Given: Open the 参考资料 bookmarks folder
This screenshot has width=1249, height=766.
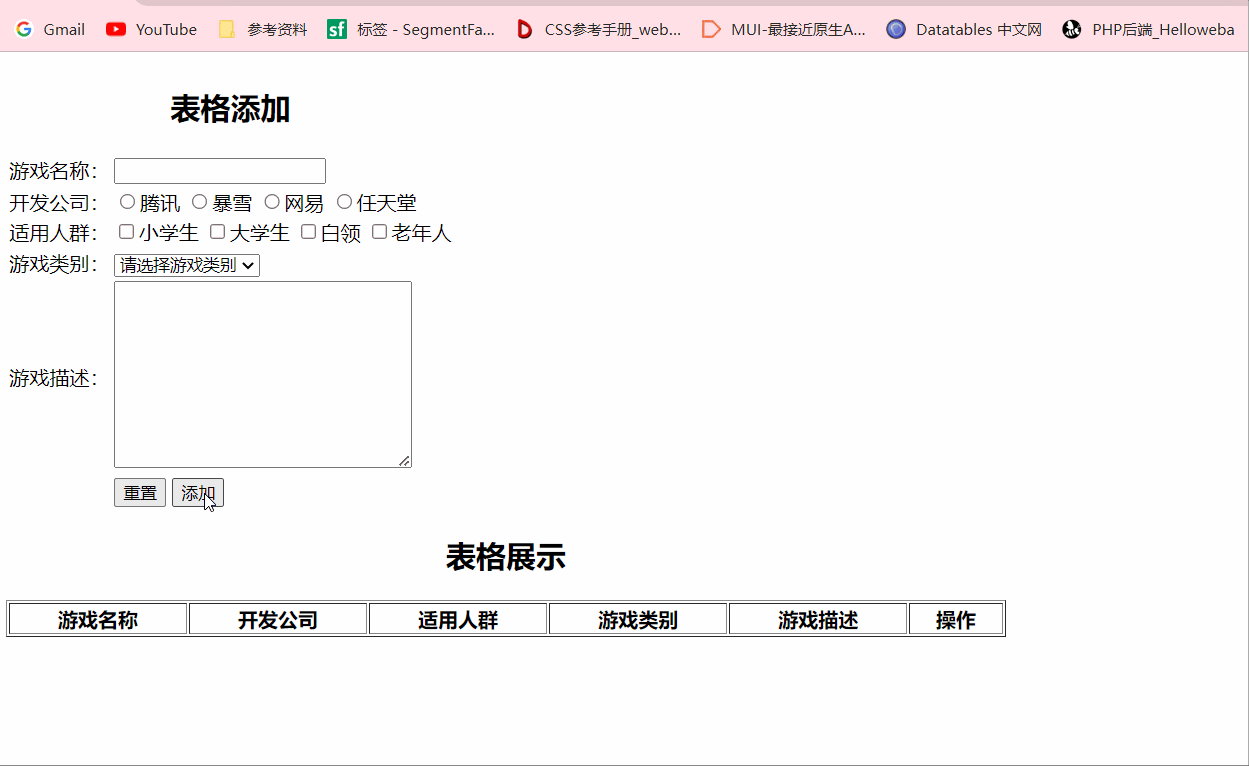Looking at the screenshot, I should (x=263, y=30).
